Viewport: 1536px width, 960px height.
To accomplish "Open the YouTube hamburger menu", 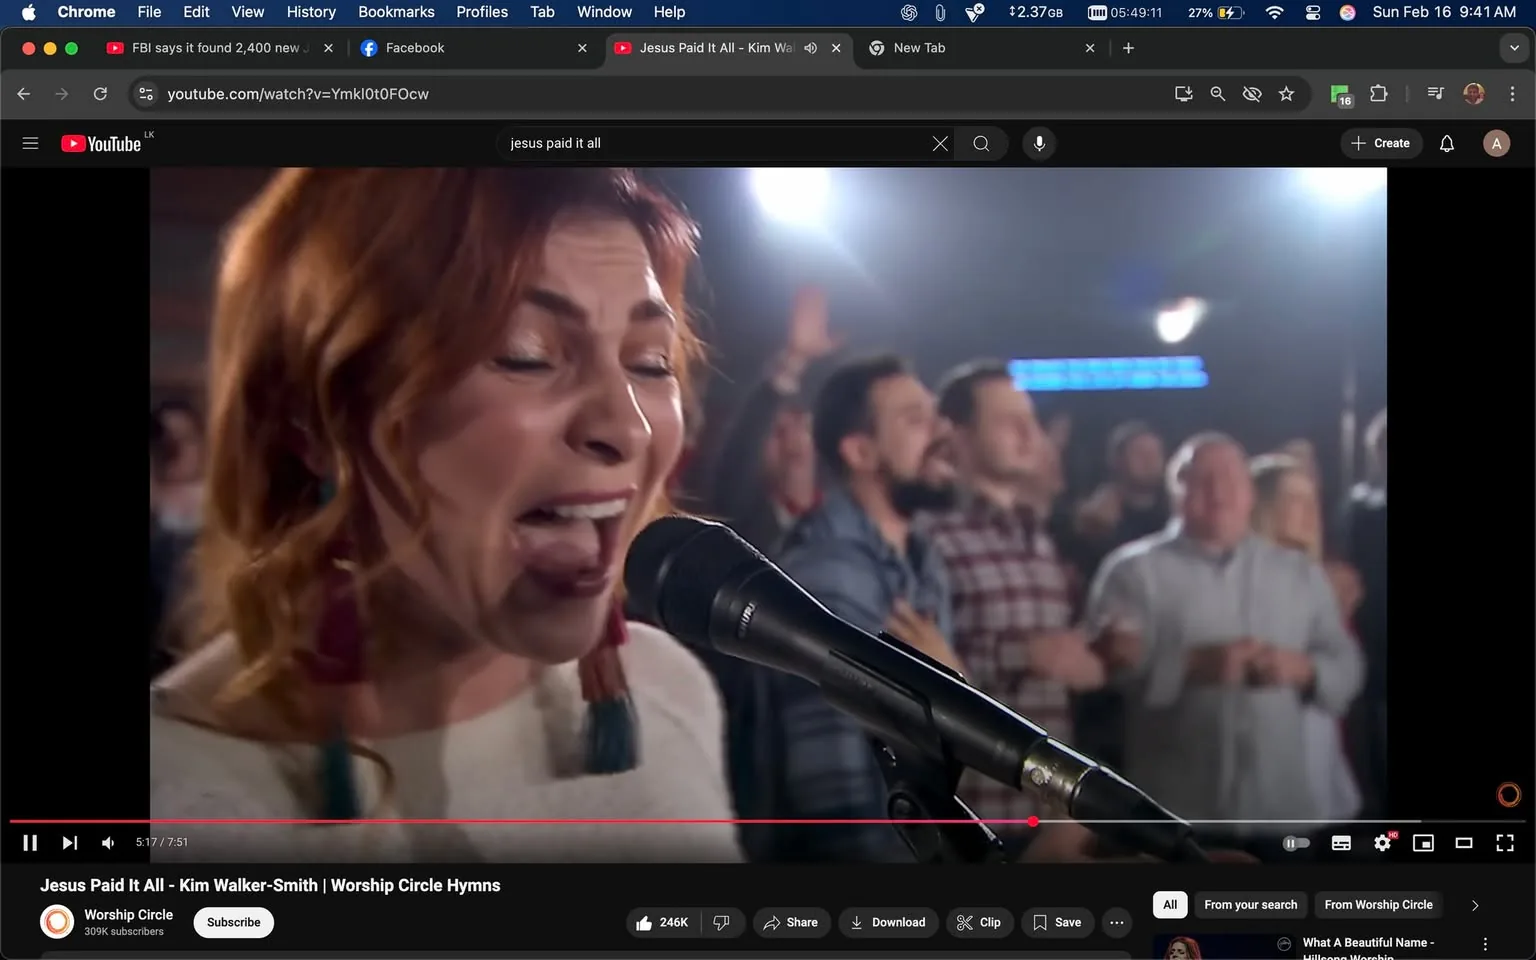I will click(30, 142).
